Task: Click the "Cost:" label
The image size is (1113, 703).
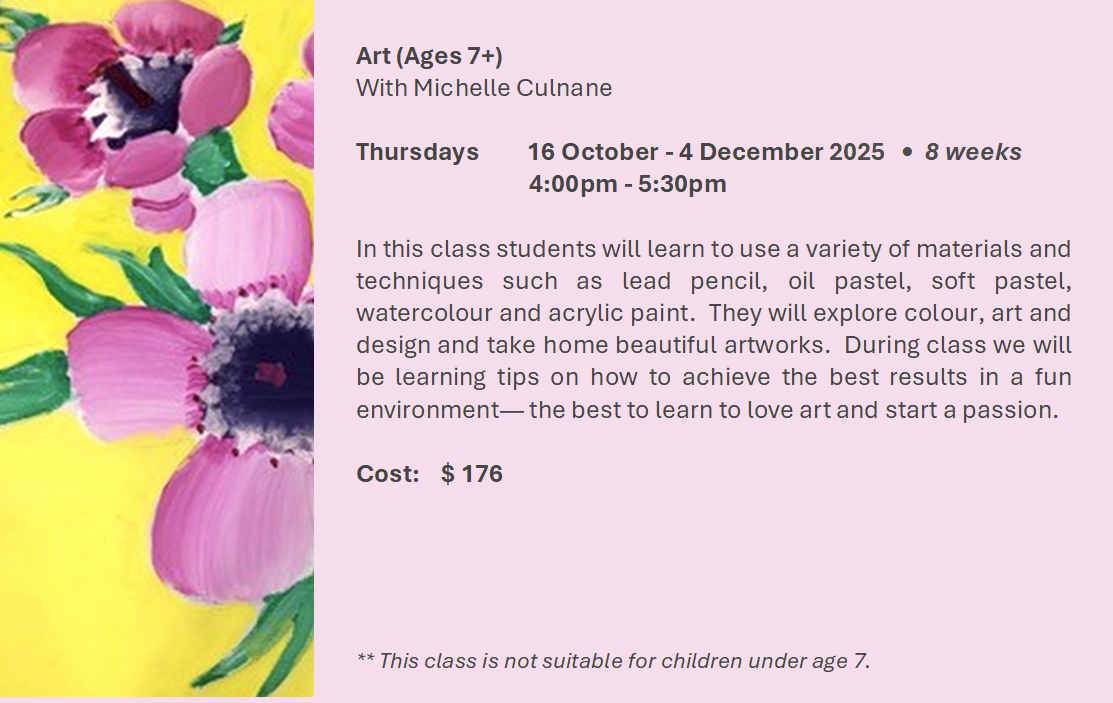Action: point(388,474)
